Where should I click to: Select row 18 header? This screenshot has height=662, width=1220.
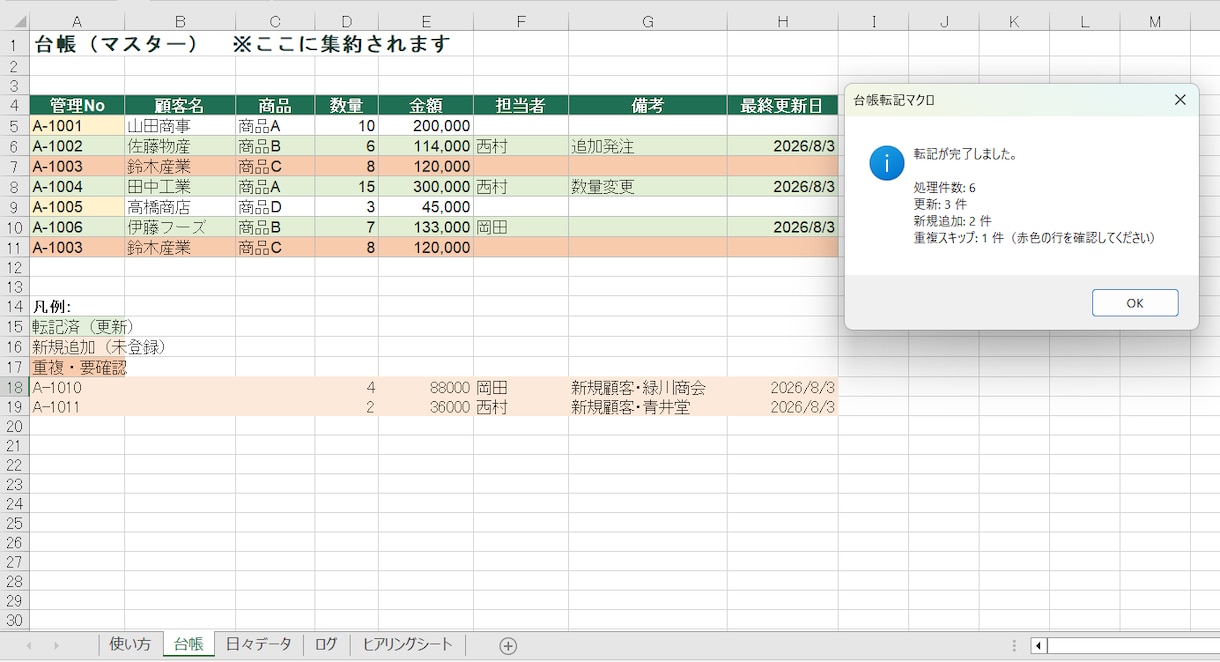(14, 387)
